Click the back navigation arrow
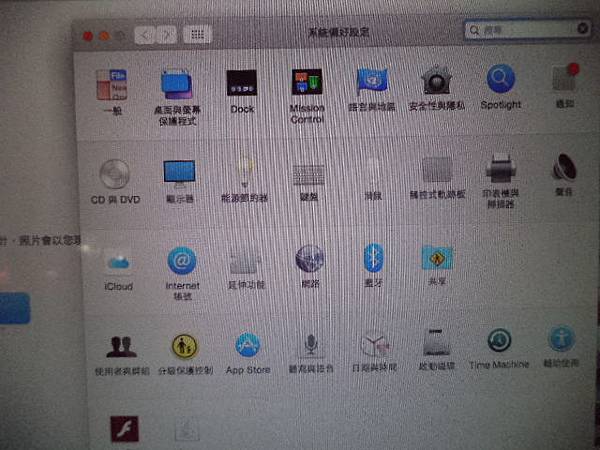Viewport: 600px width, 450px height. click(145, 36)
